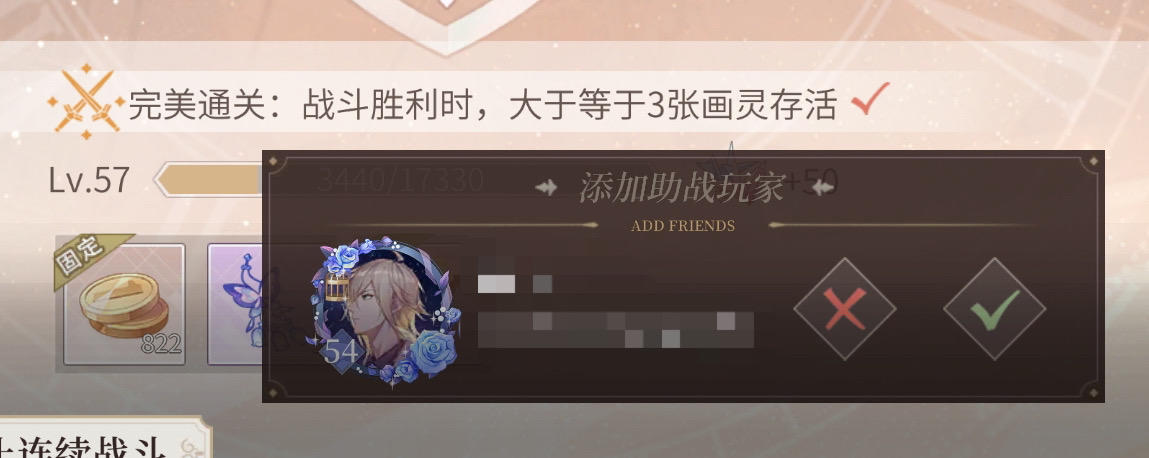Decline the assist player with red X
The width and height of the screenshot is (1149, 458).
tap(845, 309)
